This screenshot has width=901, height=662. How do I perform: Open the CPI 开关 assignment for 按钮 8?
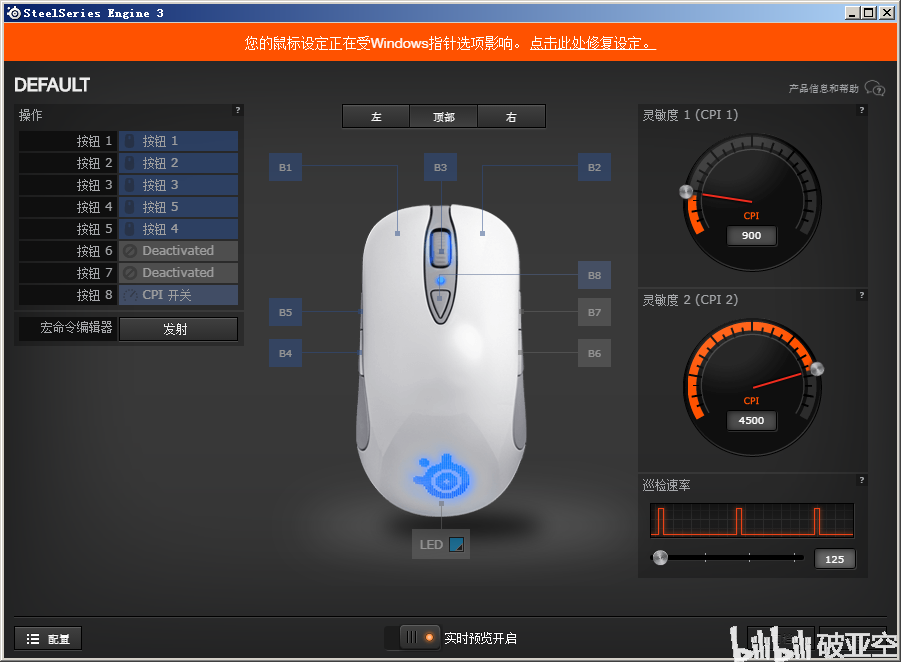pos(178,295)
